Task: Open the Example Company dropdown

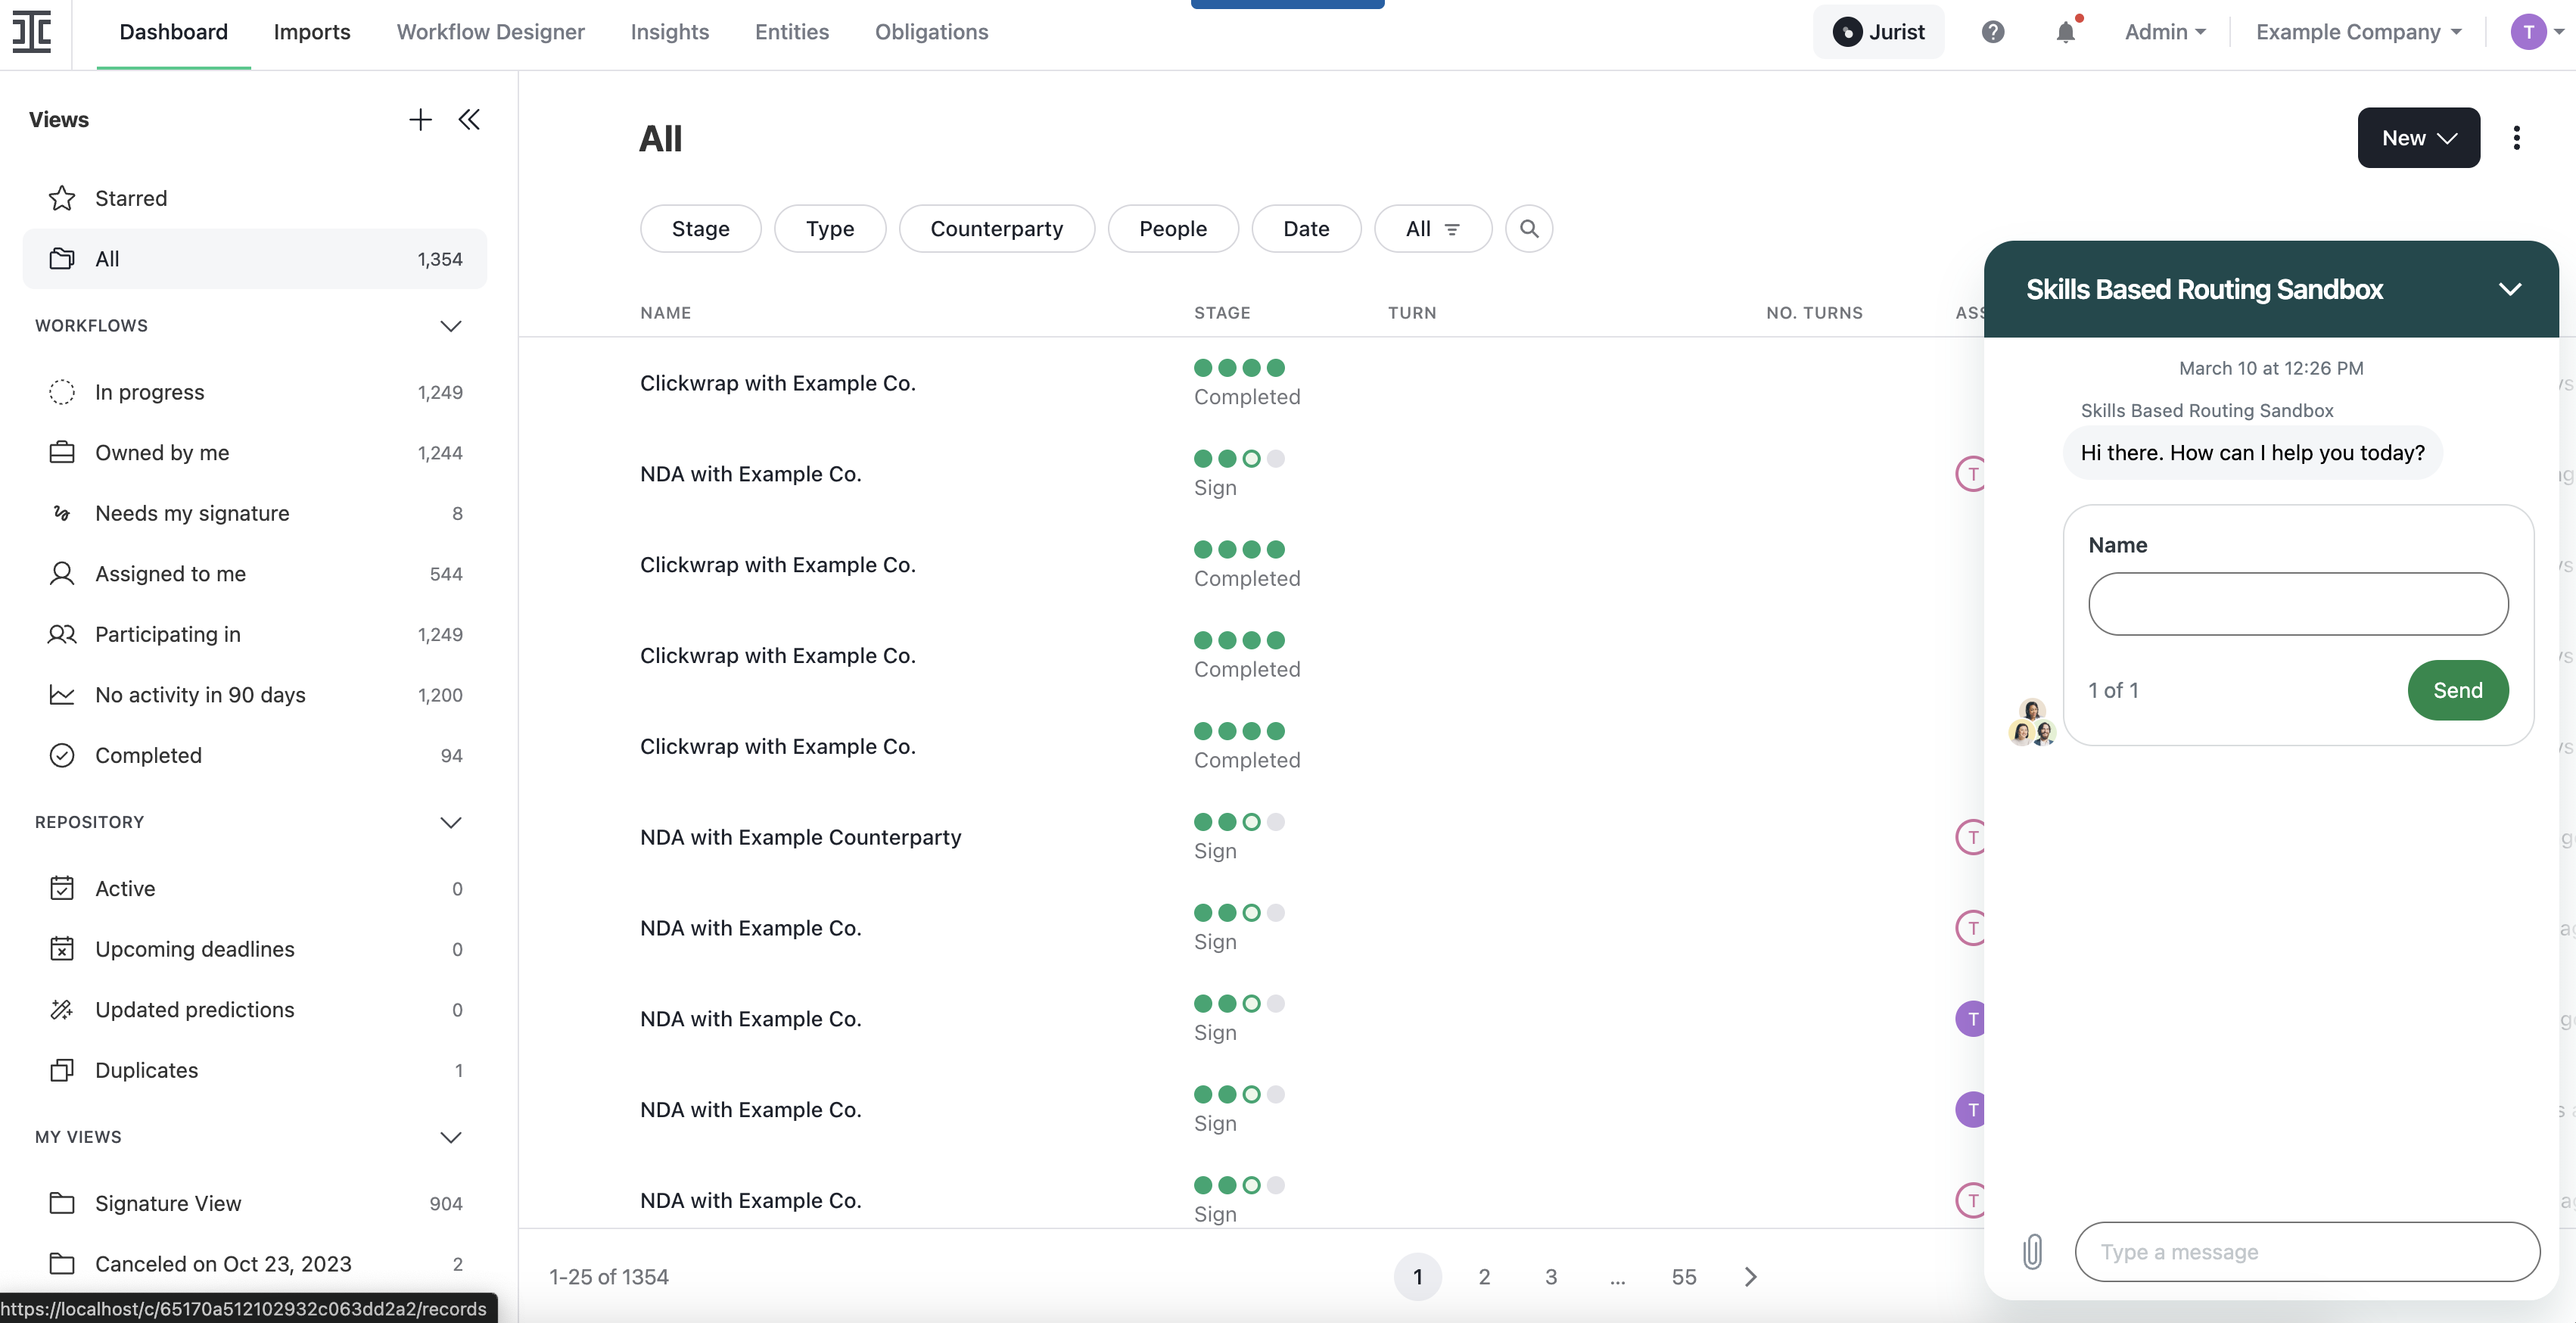Action: coord(2358,32)
